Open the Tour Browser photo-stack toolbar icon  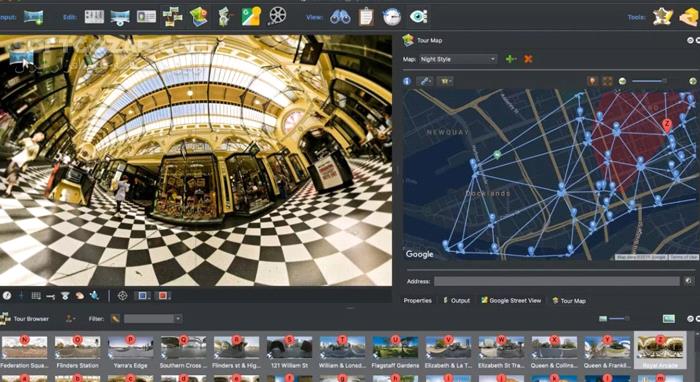pos(172,17)
